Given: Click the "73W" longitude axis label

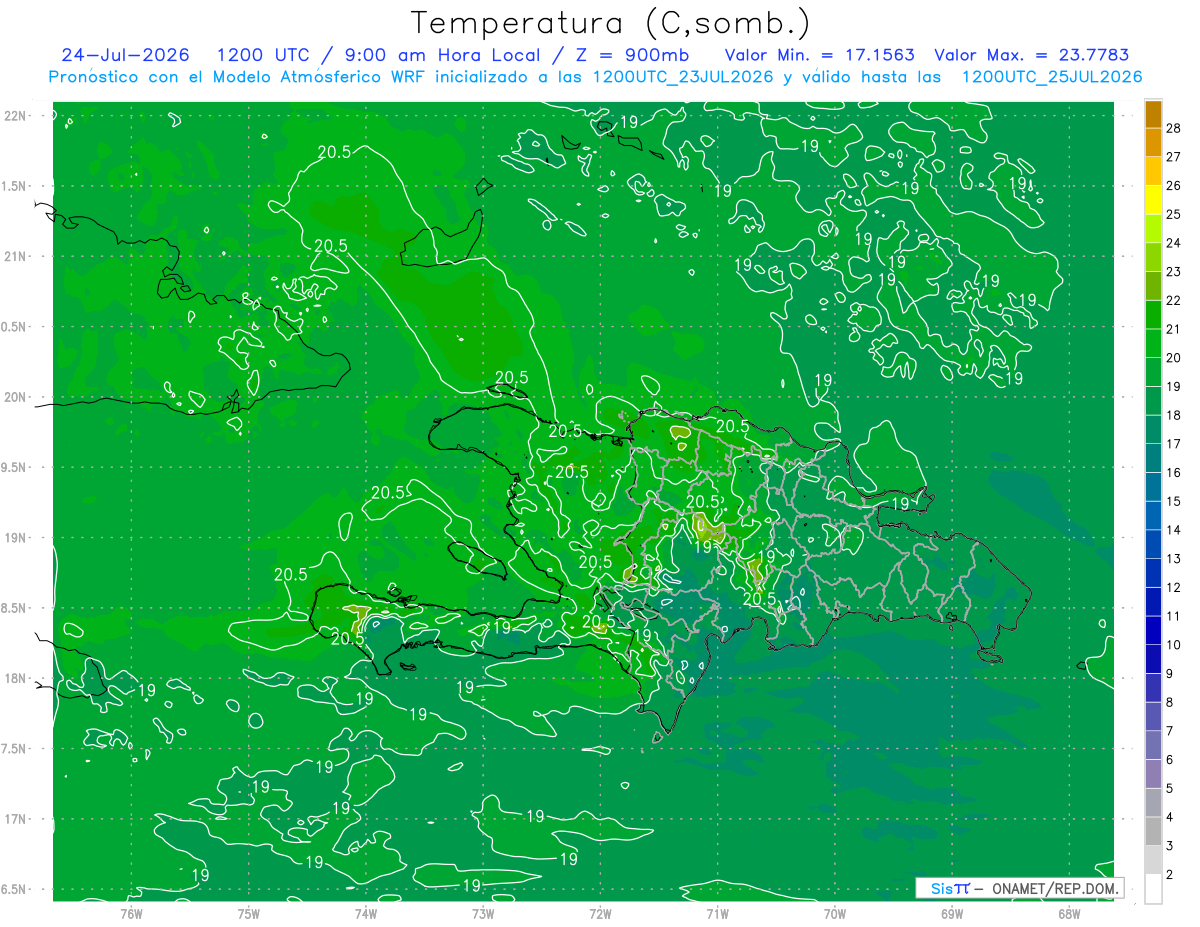Looking at the screenshot, I should [x=483, y=913].
